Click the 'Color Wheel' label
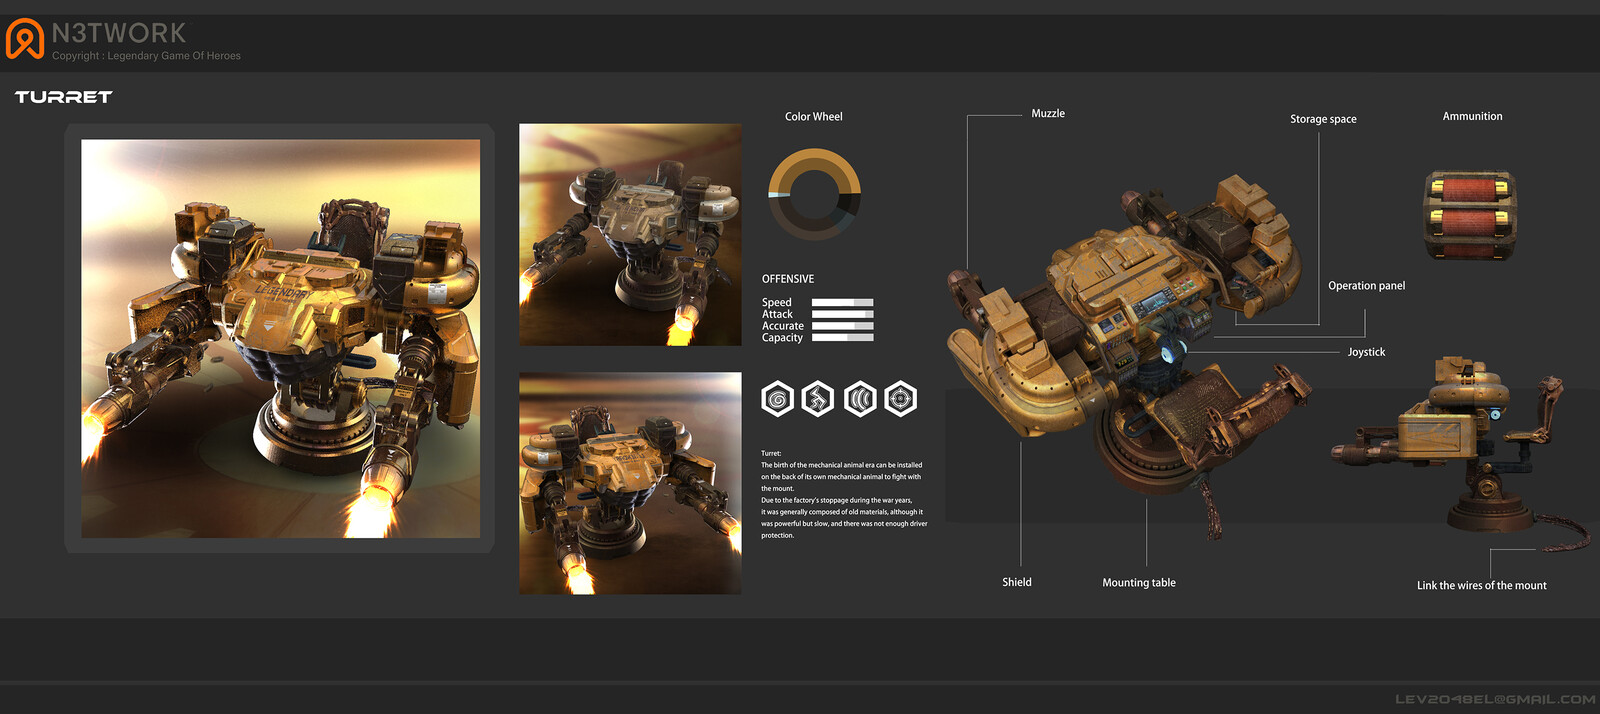Screen dimensions: 1600x714 tap(814, 117)
